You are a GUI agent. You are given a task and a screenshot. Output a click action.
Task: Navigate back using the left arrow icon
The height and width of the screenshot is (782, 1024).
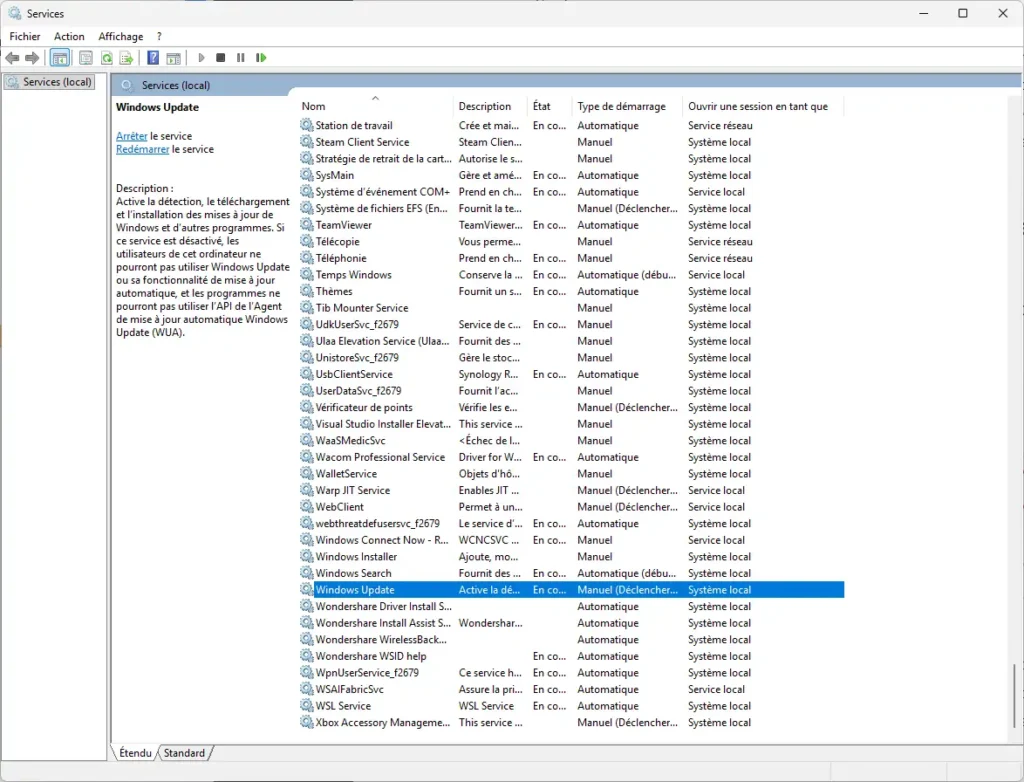click(12, 57)
